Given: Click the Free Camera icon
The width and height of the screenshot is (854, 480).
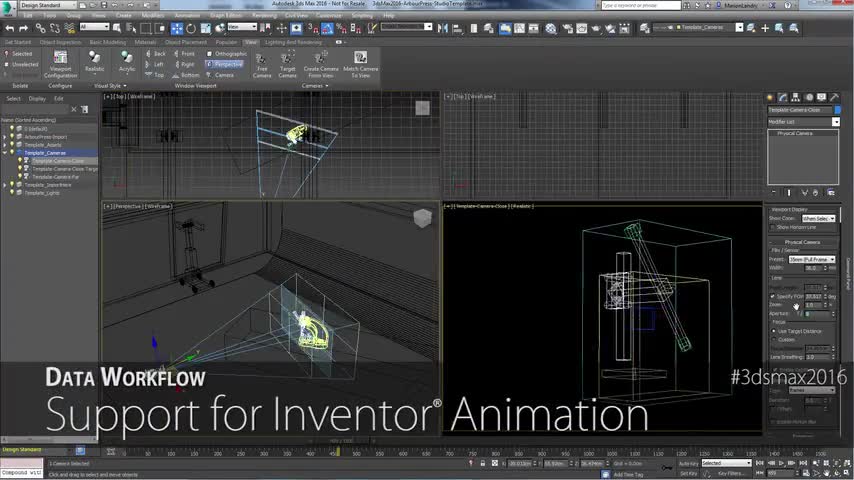Looking at the screenshot, I should (262, 64).
